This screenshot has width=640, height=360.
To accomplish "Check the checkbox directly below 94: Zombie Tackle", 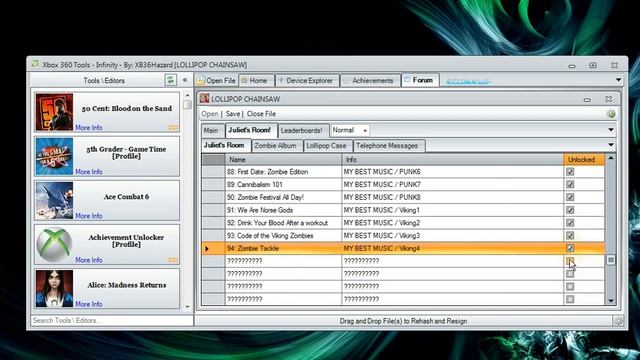I will tap(570, 261).
